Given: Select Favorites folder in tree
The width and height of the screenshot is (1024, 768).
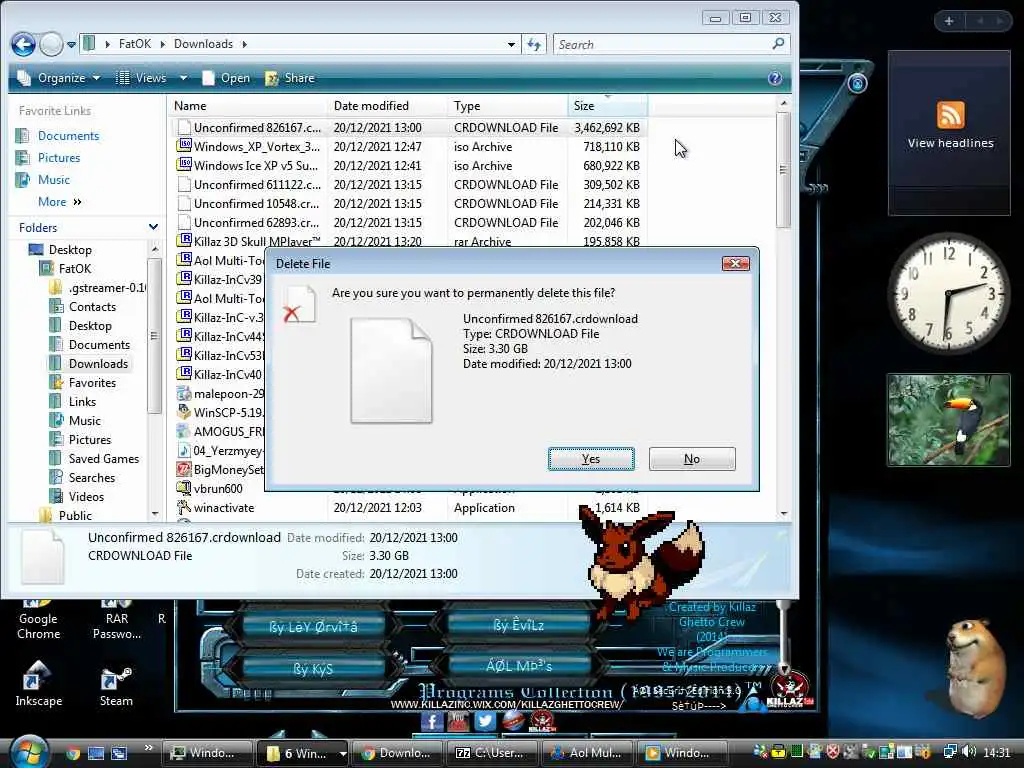Looking at the screenshot, I should (x=92, y=383).
